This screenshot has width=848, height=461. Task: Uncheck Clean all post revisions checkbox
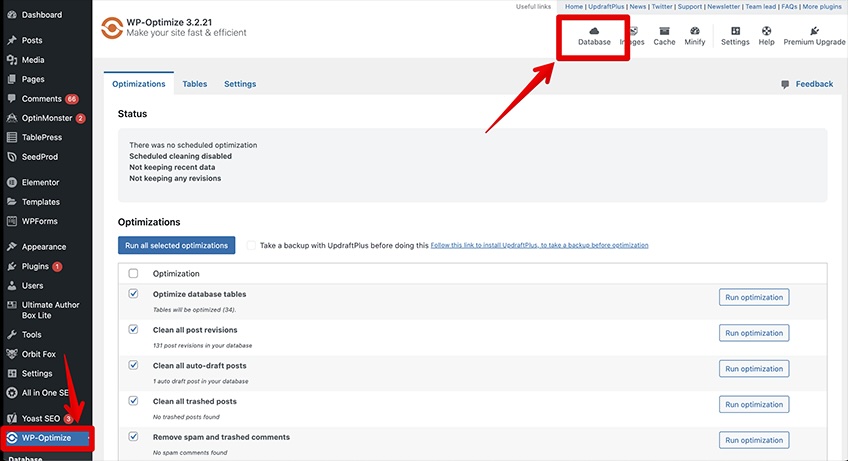(x=134, y=330)
